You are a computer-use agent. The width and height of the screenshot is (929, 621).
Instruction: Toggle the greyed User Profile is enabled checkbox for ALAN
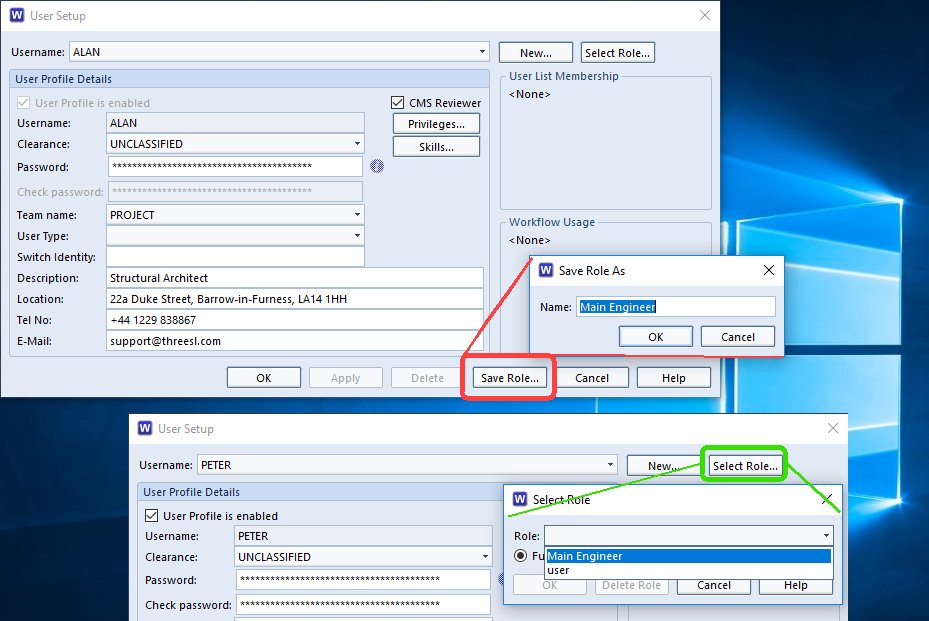24,103
